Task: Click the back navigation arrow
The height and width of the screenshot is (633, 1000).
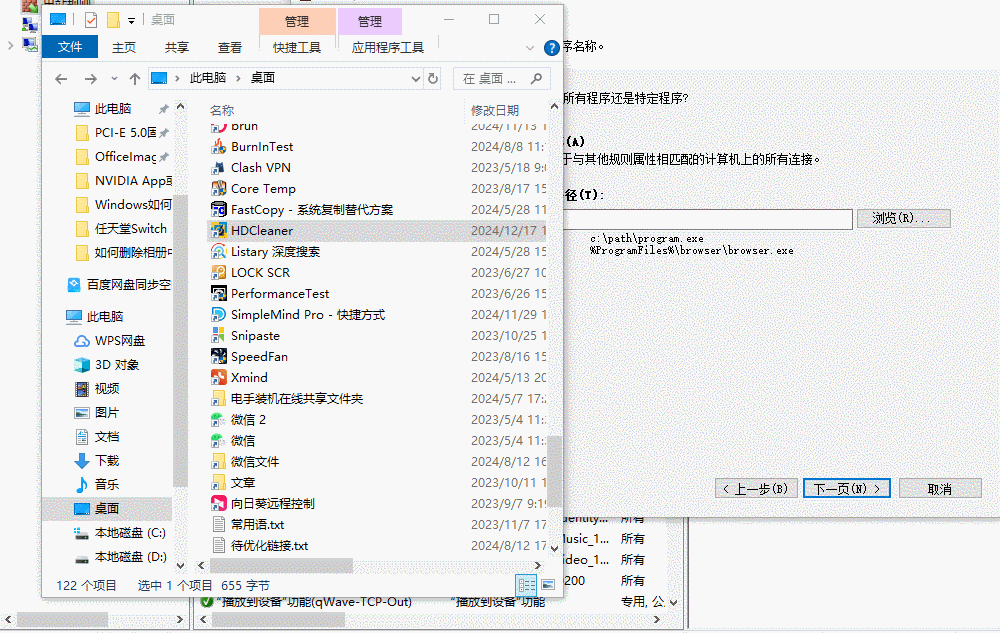Action: click(61, 76)
